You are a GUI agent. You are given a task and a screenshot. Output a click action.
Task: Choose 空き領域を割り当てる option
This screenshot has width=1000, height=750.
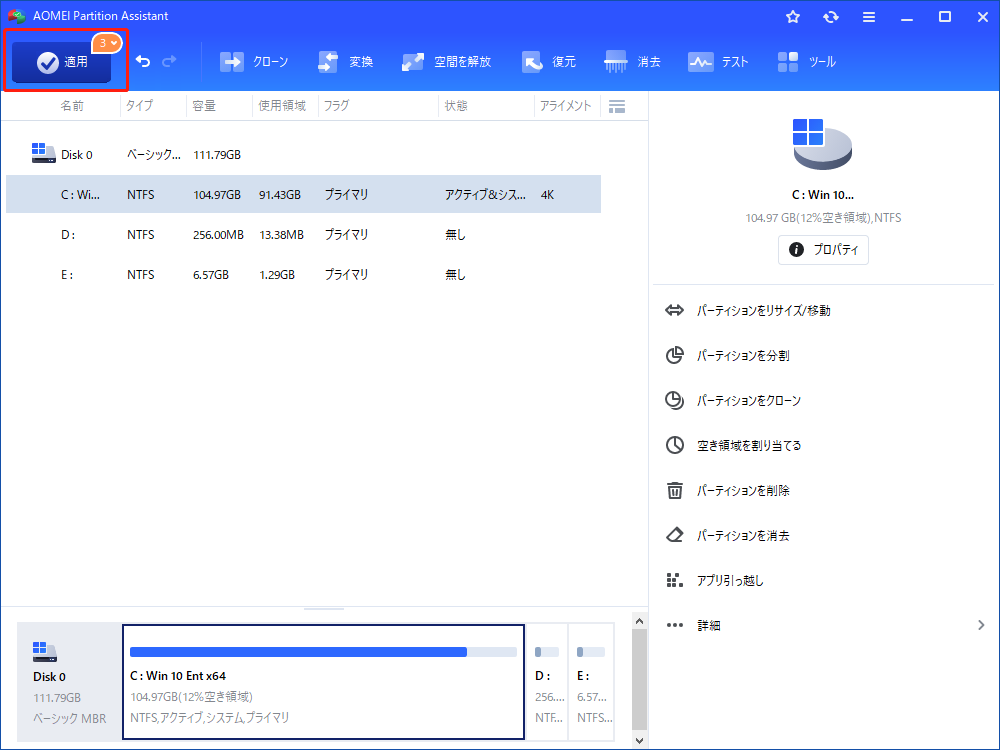pos(749,446)
